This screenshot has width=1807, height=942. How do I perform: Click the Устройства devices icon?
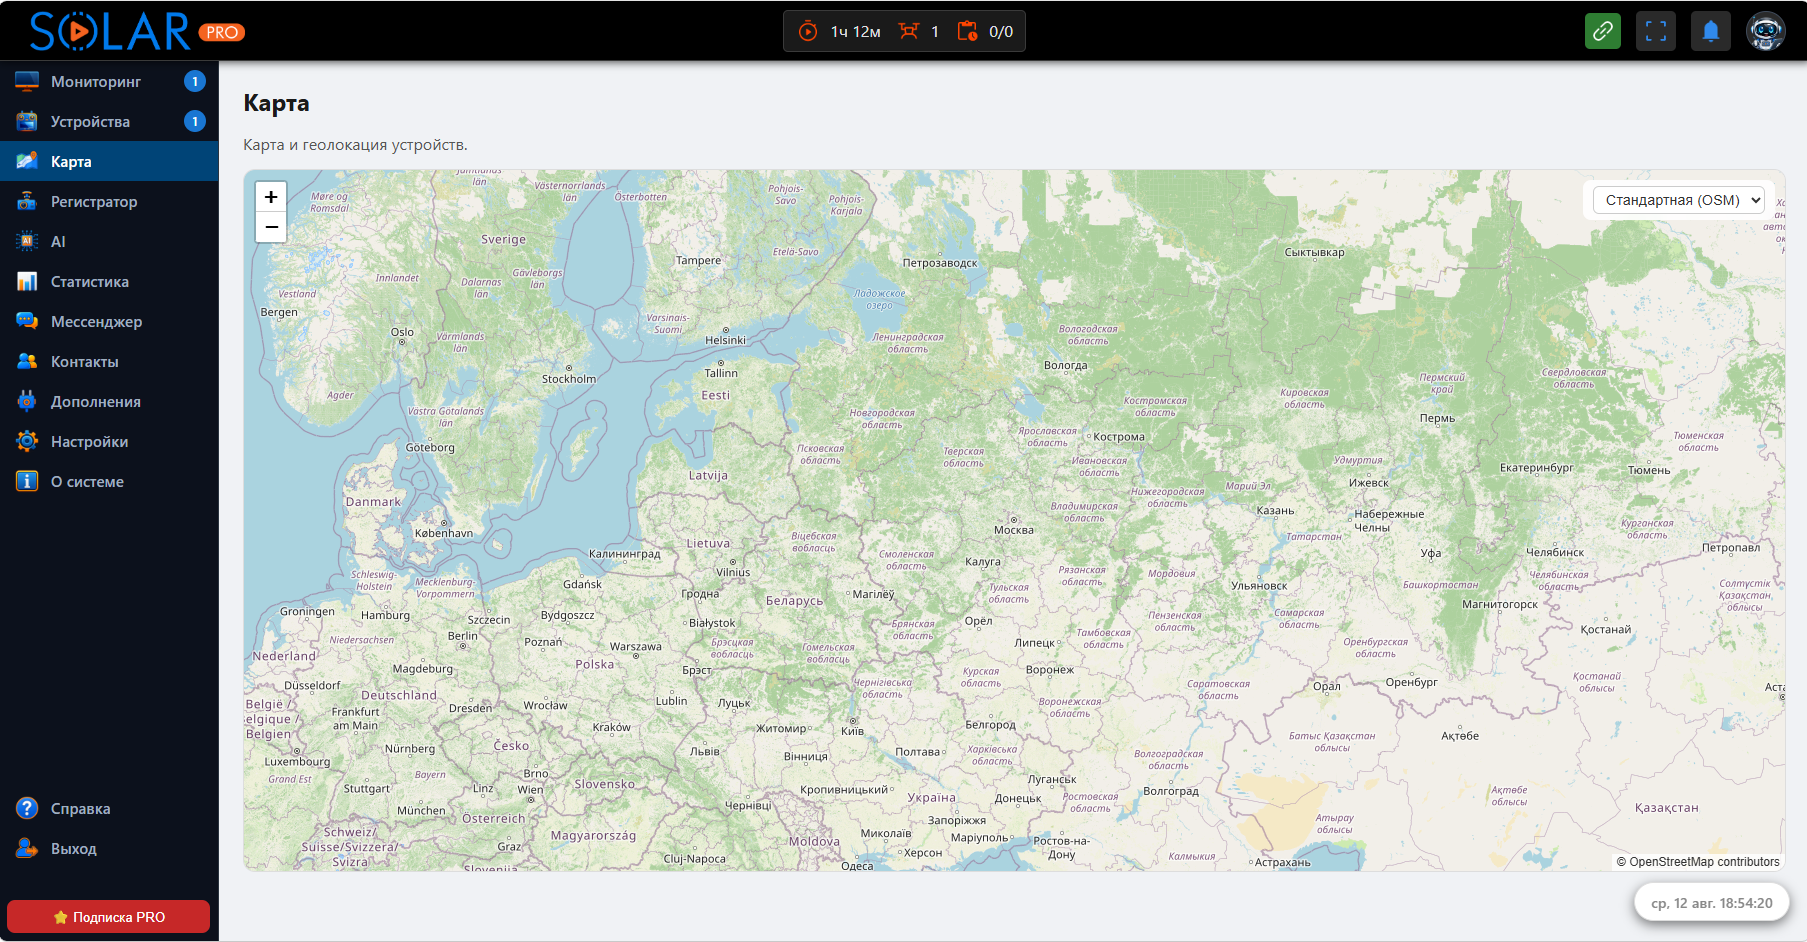coord(27,121)
